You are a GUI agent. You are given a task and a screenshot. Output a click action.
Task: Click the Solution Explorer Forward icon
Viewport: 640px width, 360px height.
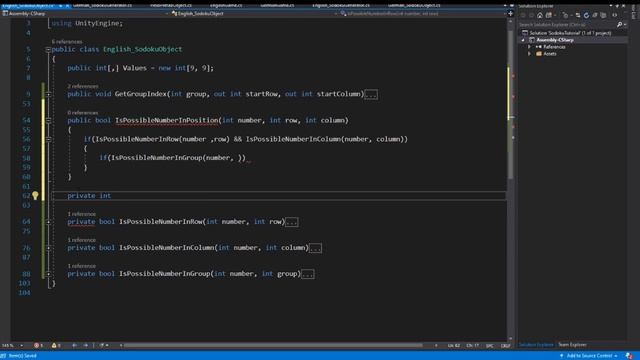pos(531,15)
